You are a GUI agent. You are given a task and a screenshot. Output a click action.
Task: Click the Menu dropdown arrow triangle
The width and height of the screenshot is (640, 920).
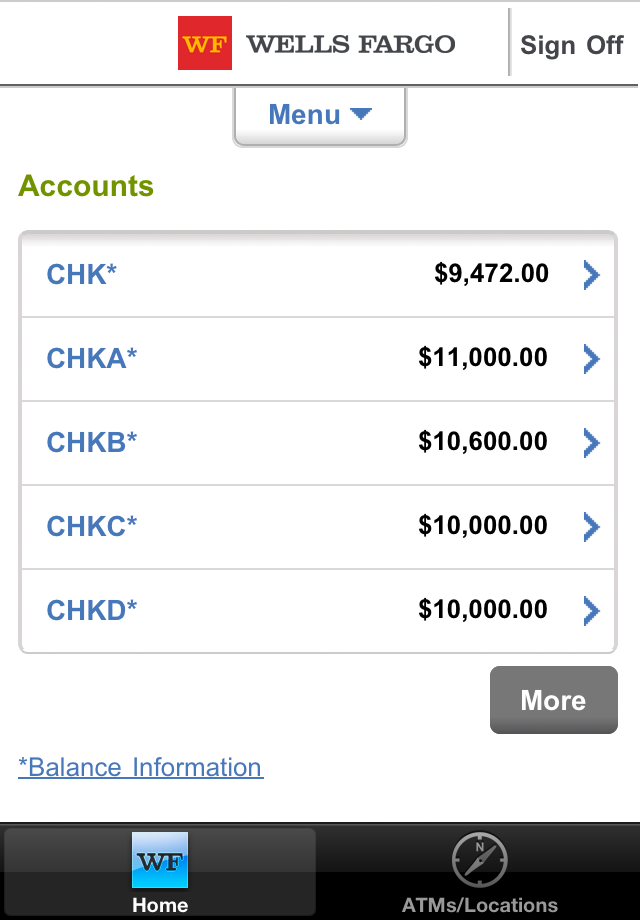tap(361, 114)
